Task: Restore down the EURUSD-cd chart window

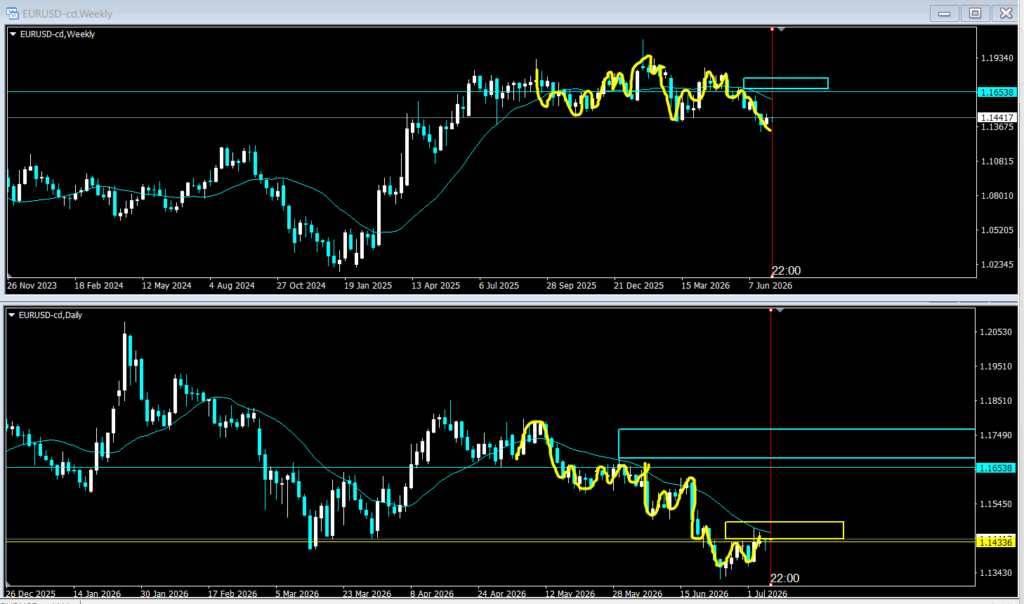Action: [x=975, y=13]
